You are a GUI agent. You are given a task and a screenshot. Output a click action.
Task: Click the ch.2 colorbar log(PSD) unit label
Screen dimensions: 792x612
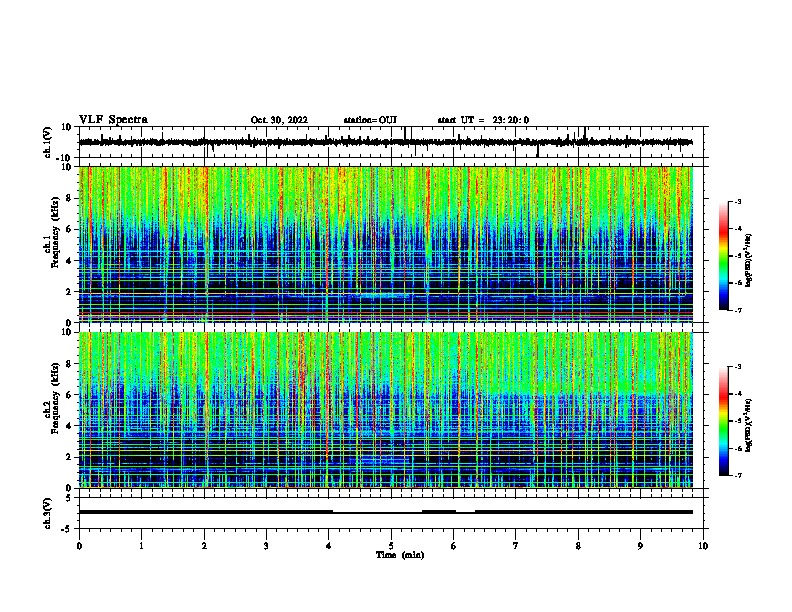(748, 425)
